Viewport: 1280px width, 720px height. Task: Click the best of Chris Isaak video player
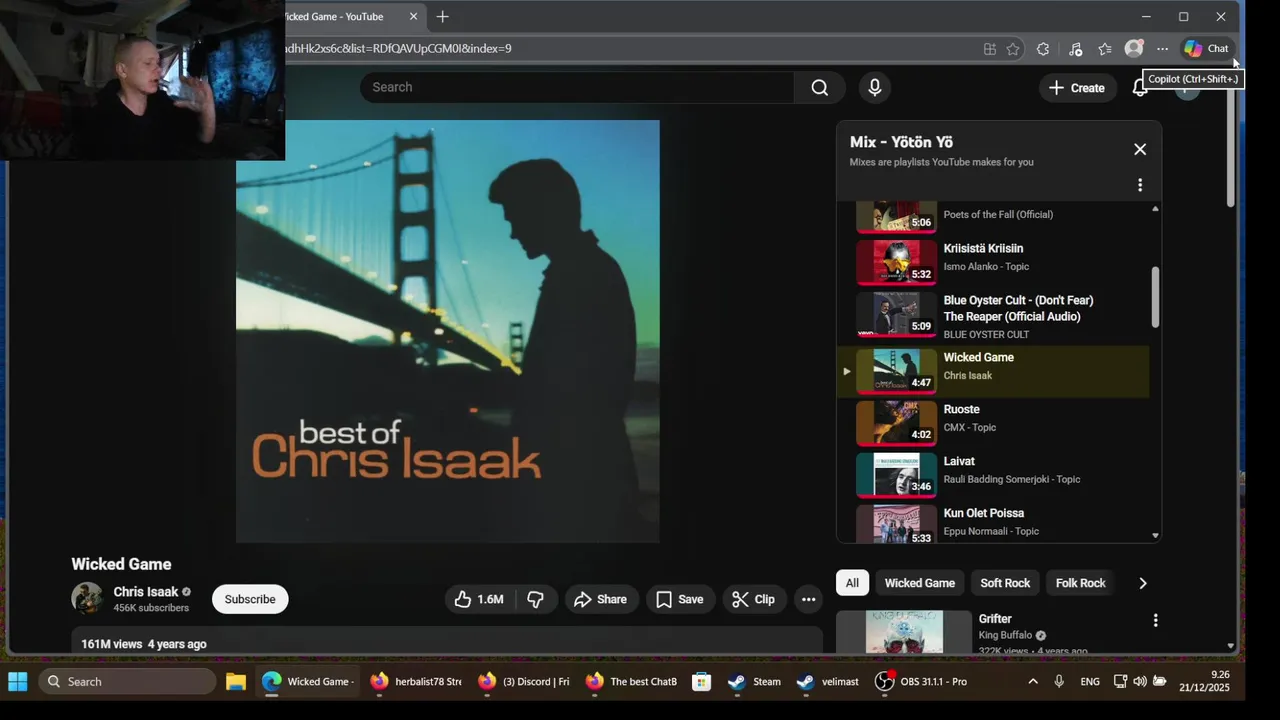click(x=448, y=331)
